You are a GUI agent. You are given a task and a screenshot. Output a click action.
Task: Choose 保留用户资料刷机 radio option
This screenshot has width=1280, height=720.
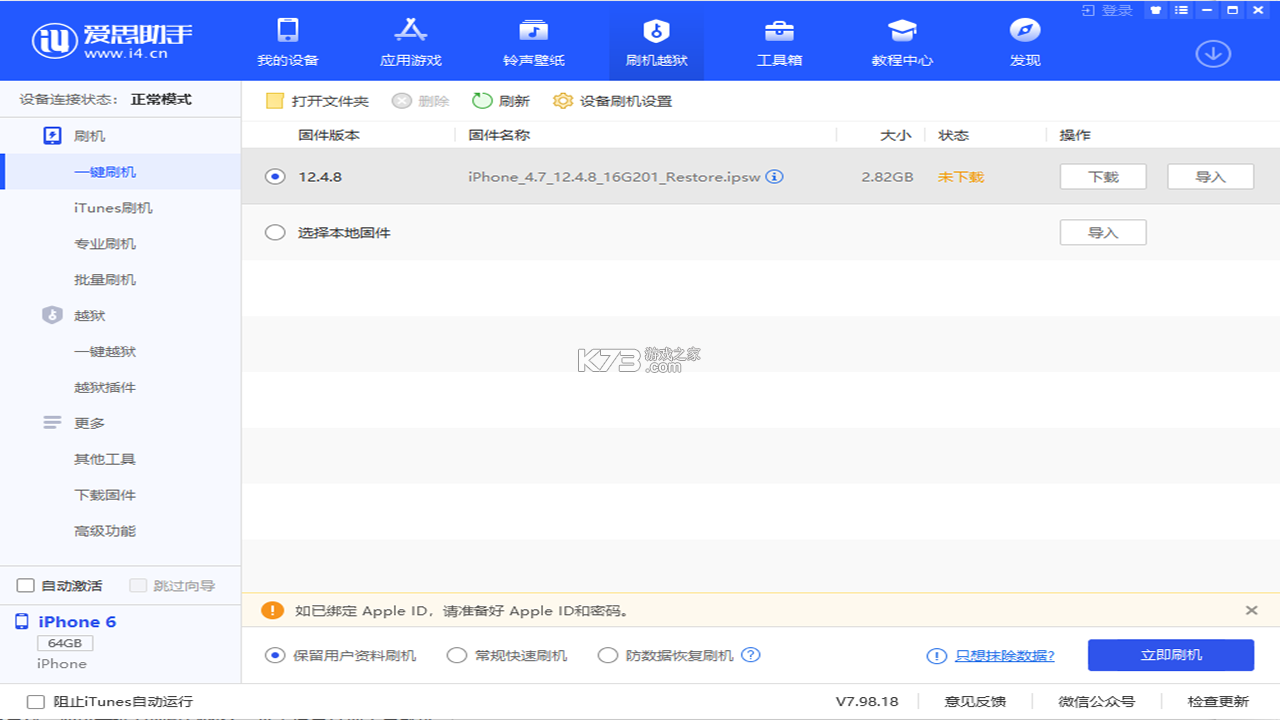pos(275,655)
